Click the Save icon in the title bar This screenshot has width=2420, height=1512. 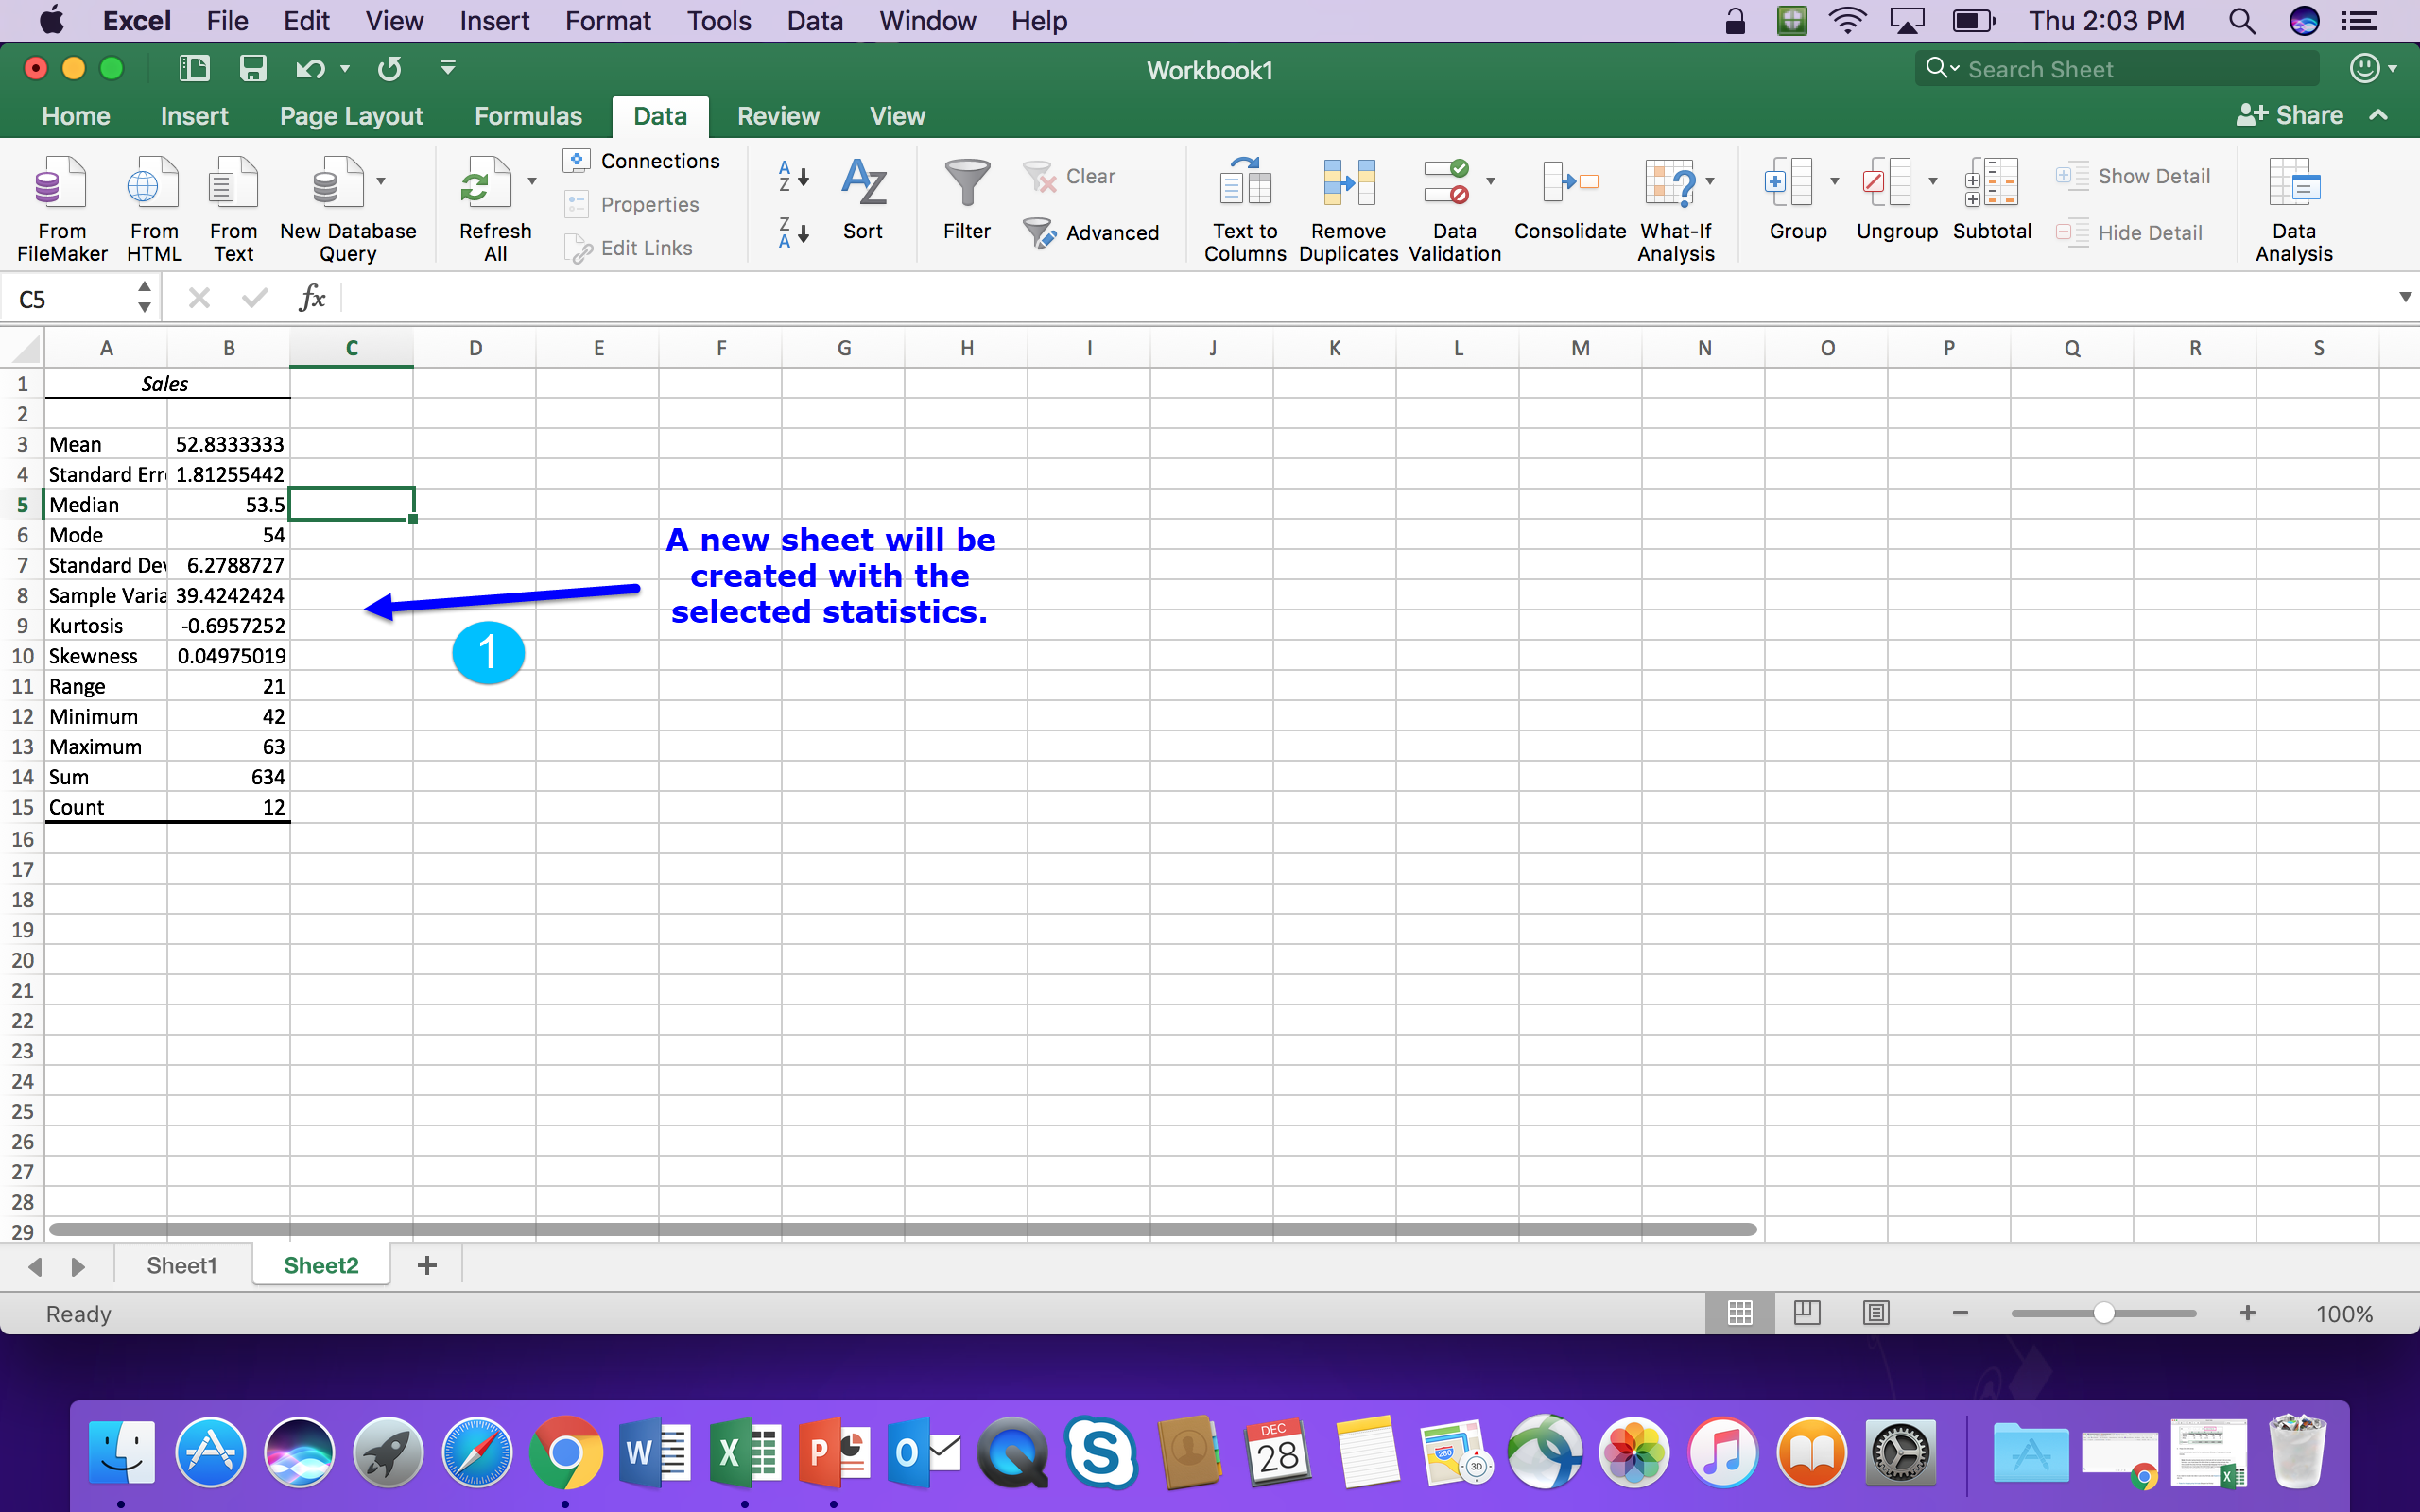252,68
